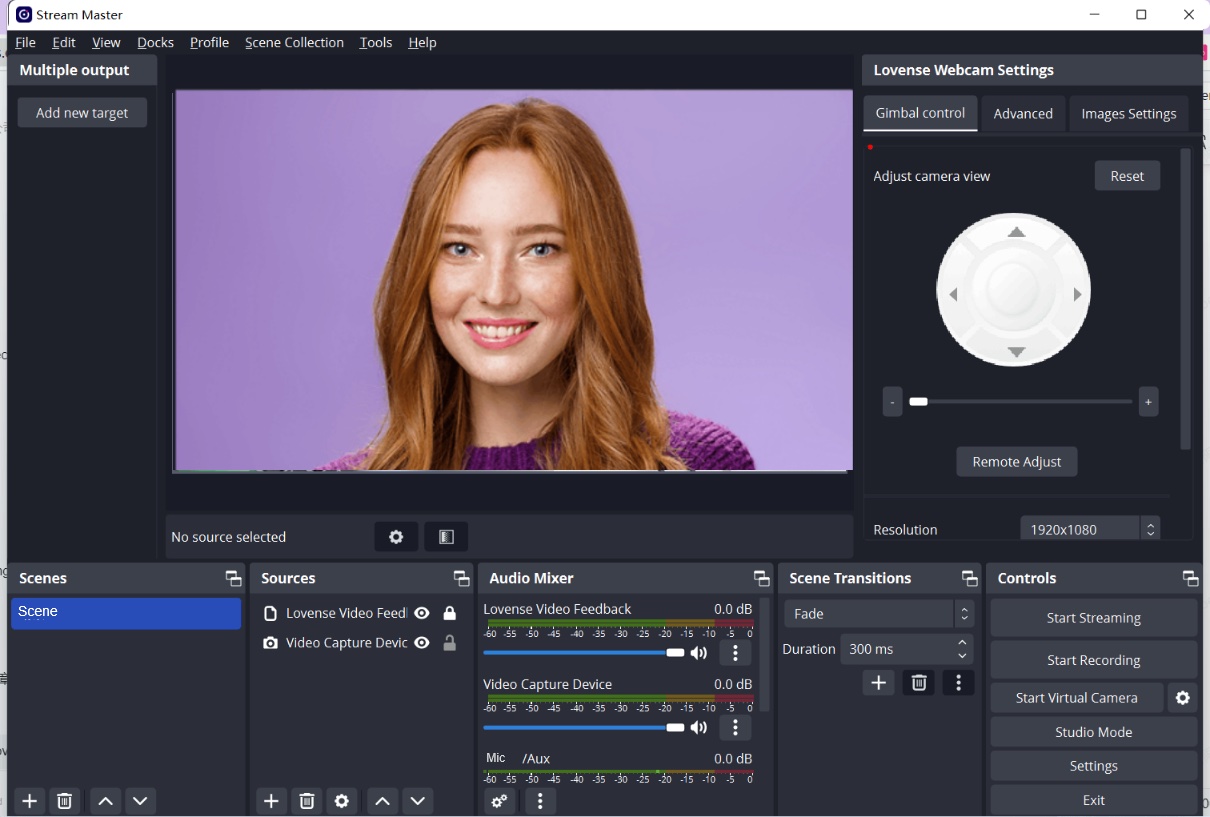Select the Scene item in Scenes list
The image size is (1210, 817).
tap(126, 613)
